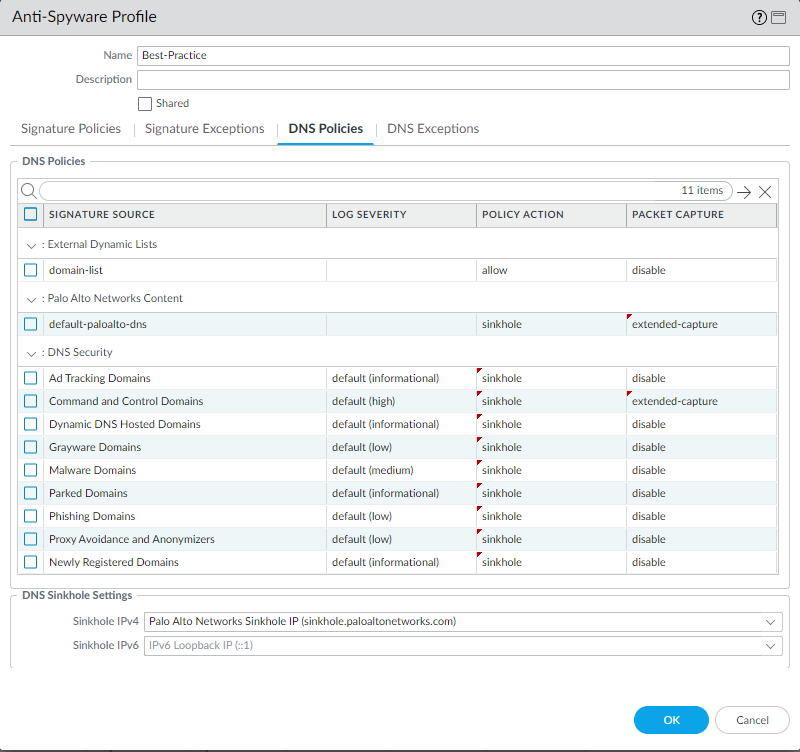Click the Policy Action column header

pyautogui.click(x=551, y=214)
